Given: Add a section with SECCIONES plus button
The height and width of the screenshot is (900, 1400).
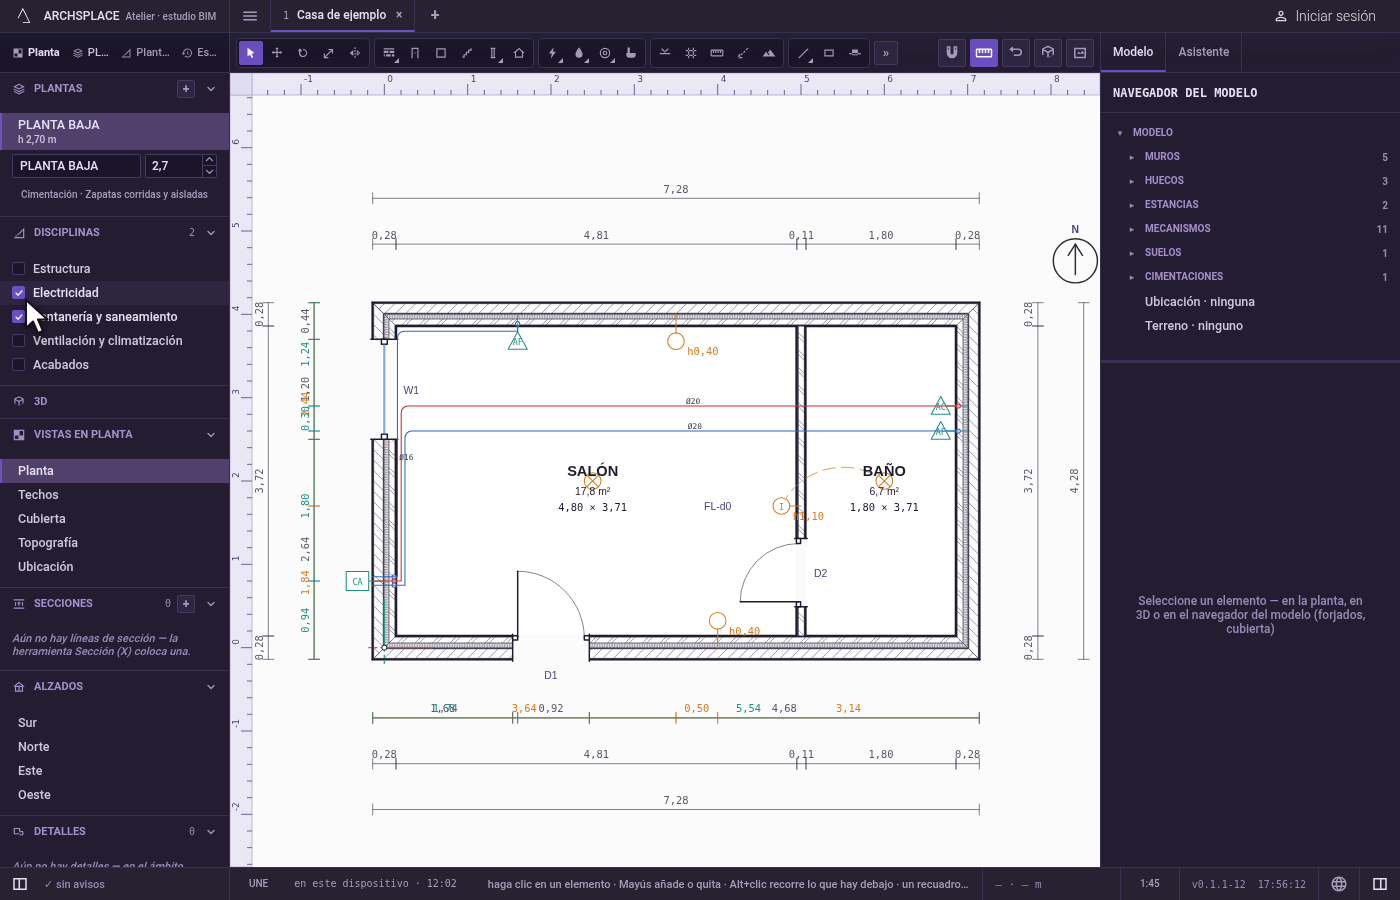Looking at the screenshot, I should click(186, 604).
